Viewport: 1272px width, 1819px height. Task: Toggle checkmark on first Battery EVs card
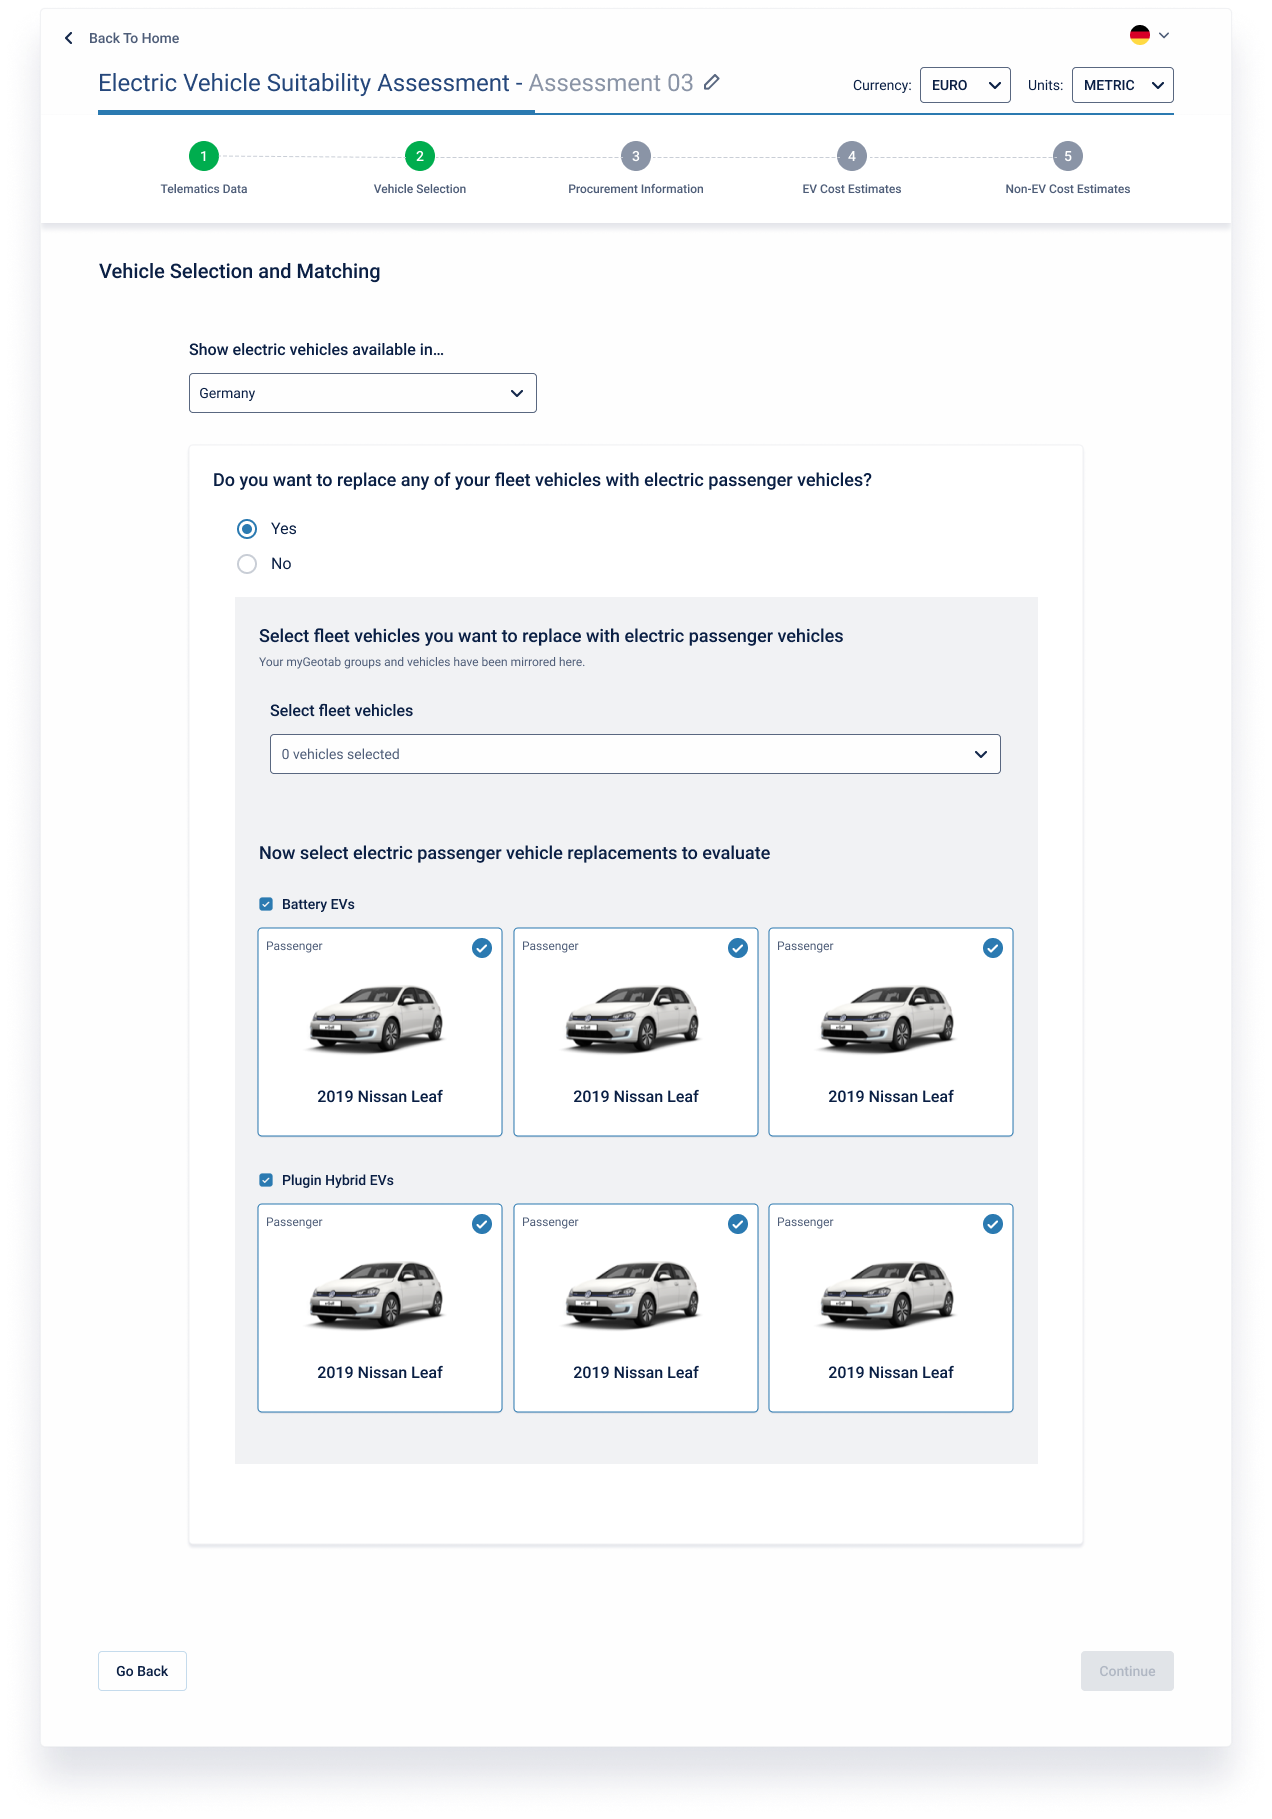(482, 948)
